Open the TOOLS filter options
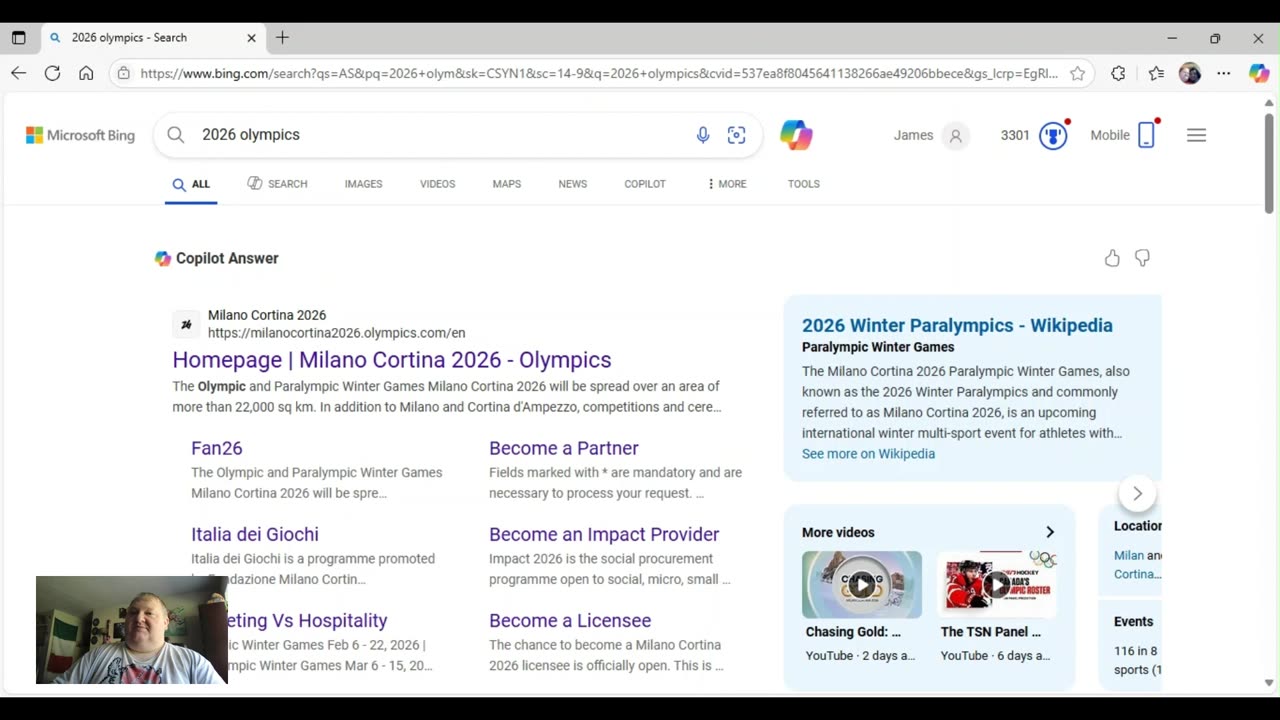1280x720 pixels. click(803, 184)
